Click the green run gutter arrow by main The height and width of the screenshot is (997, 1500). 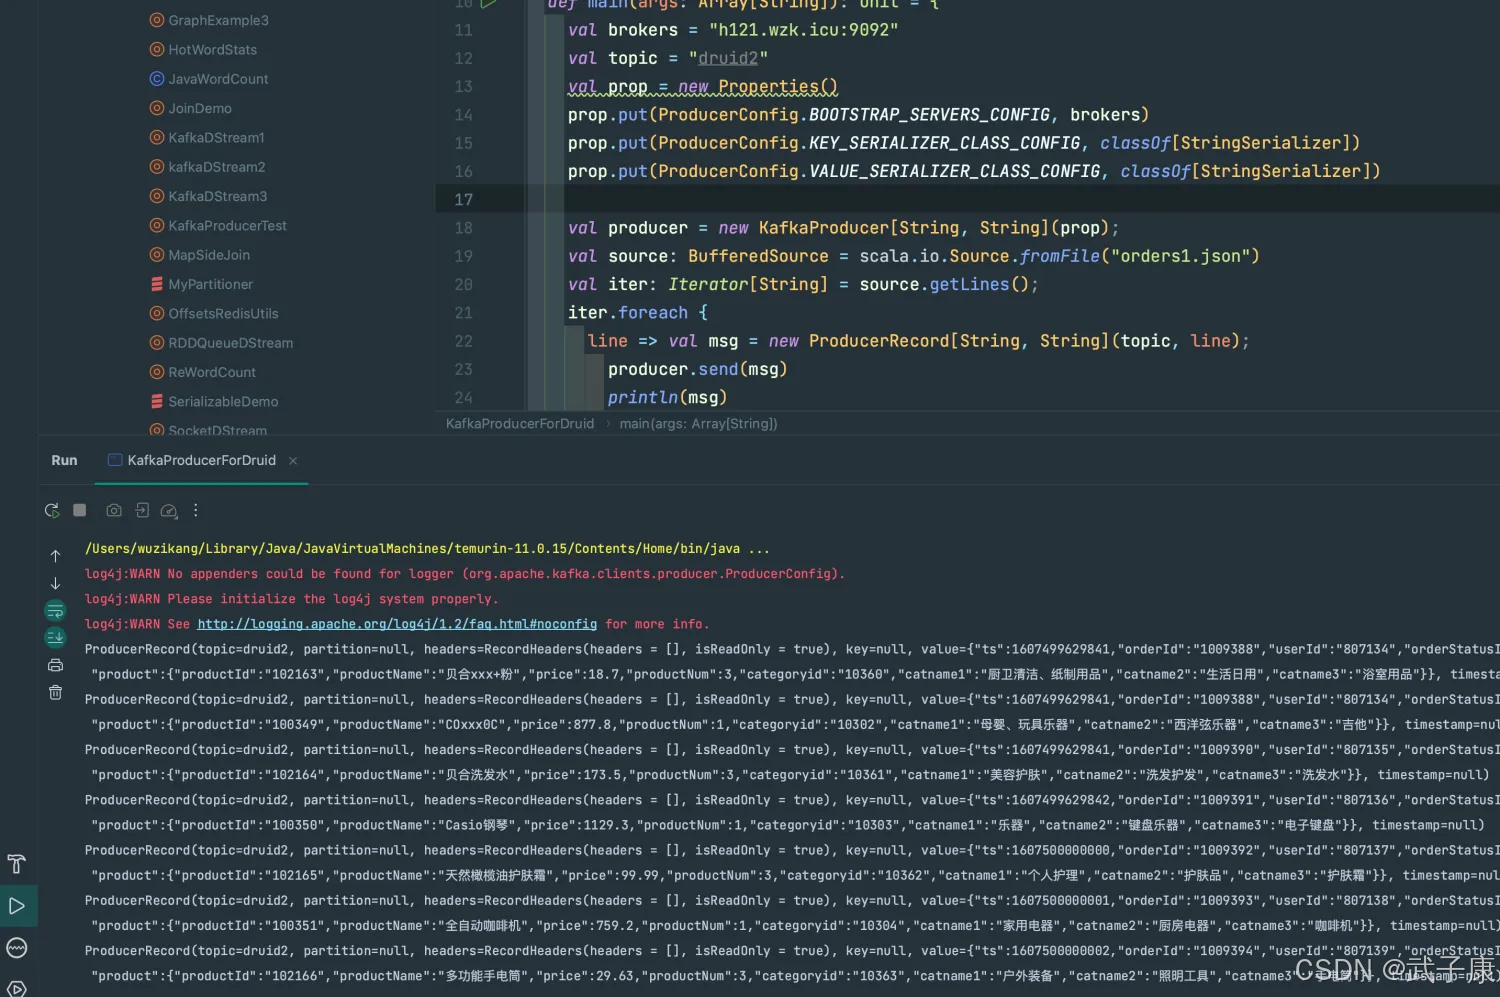tap(489, 4)
